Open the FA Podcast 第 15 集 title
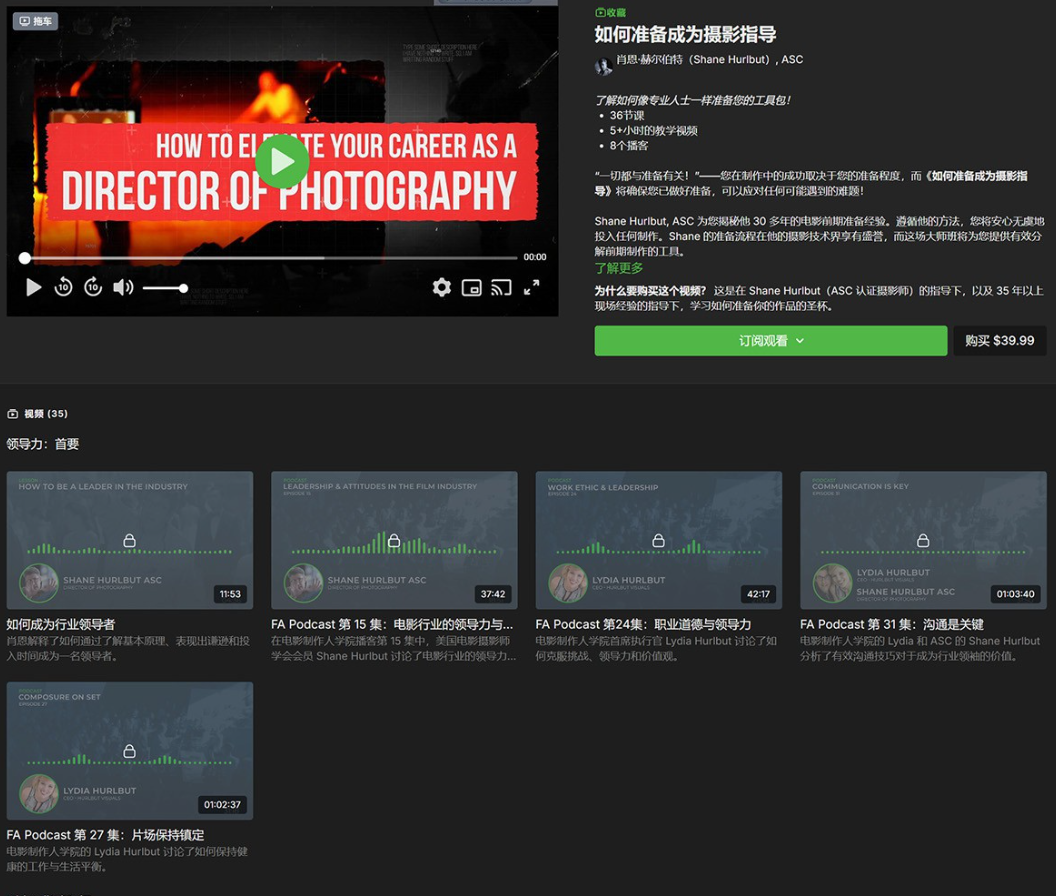1056x896 pixels. (392, 625)
